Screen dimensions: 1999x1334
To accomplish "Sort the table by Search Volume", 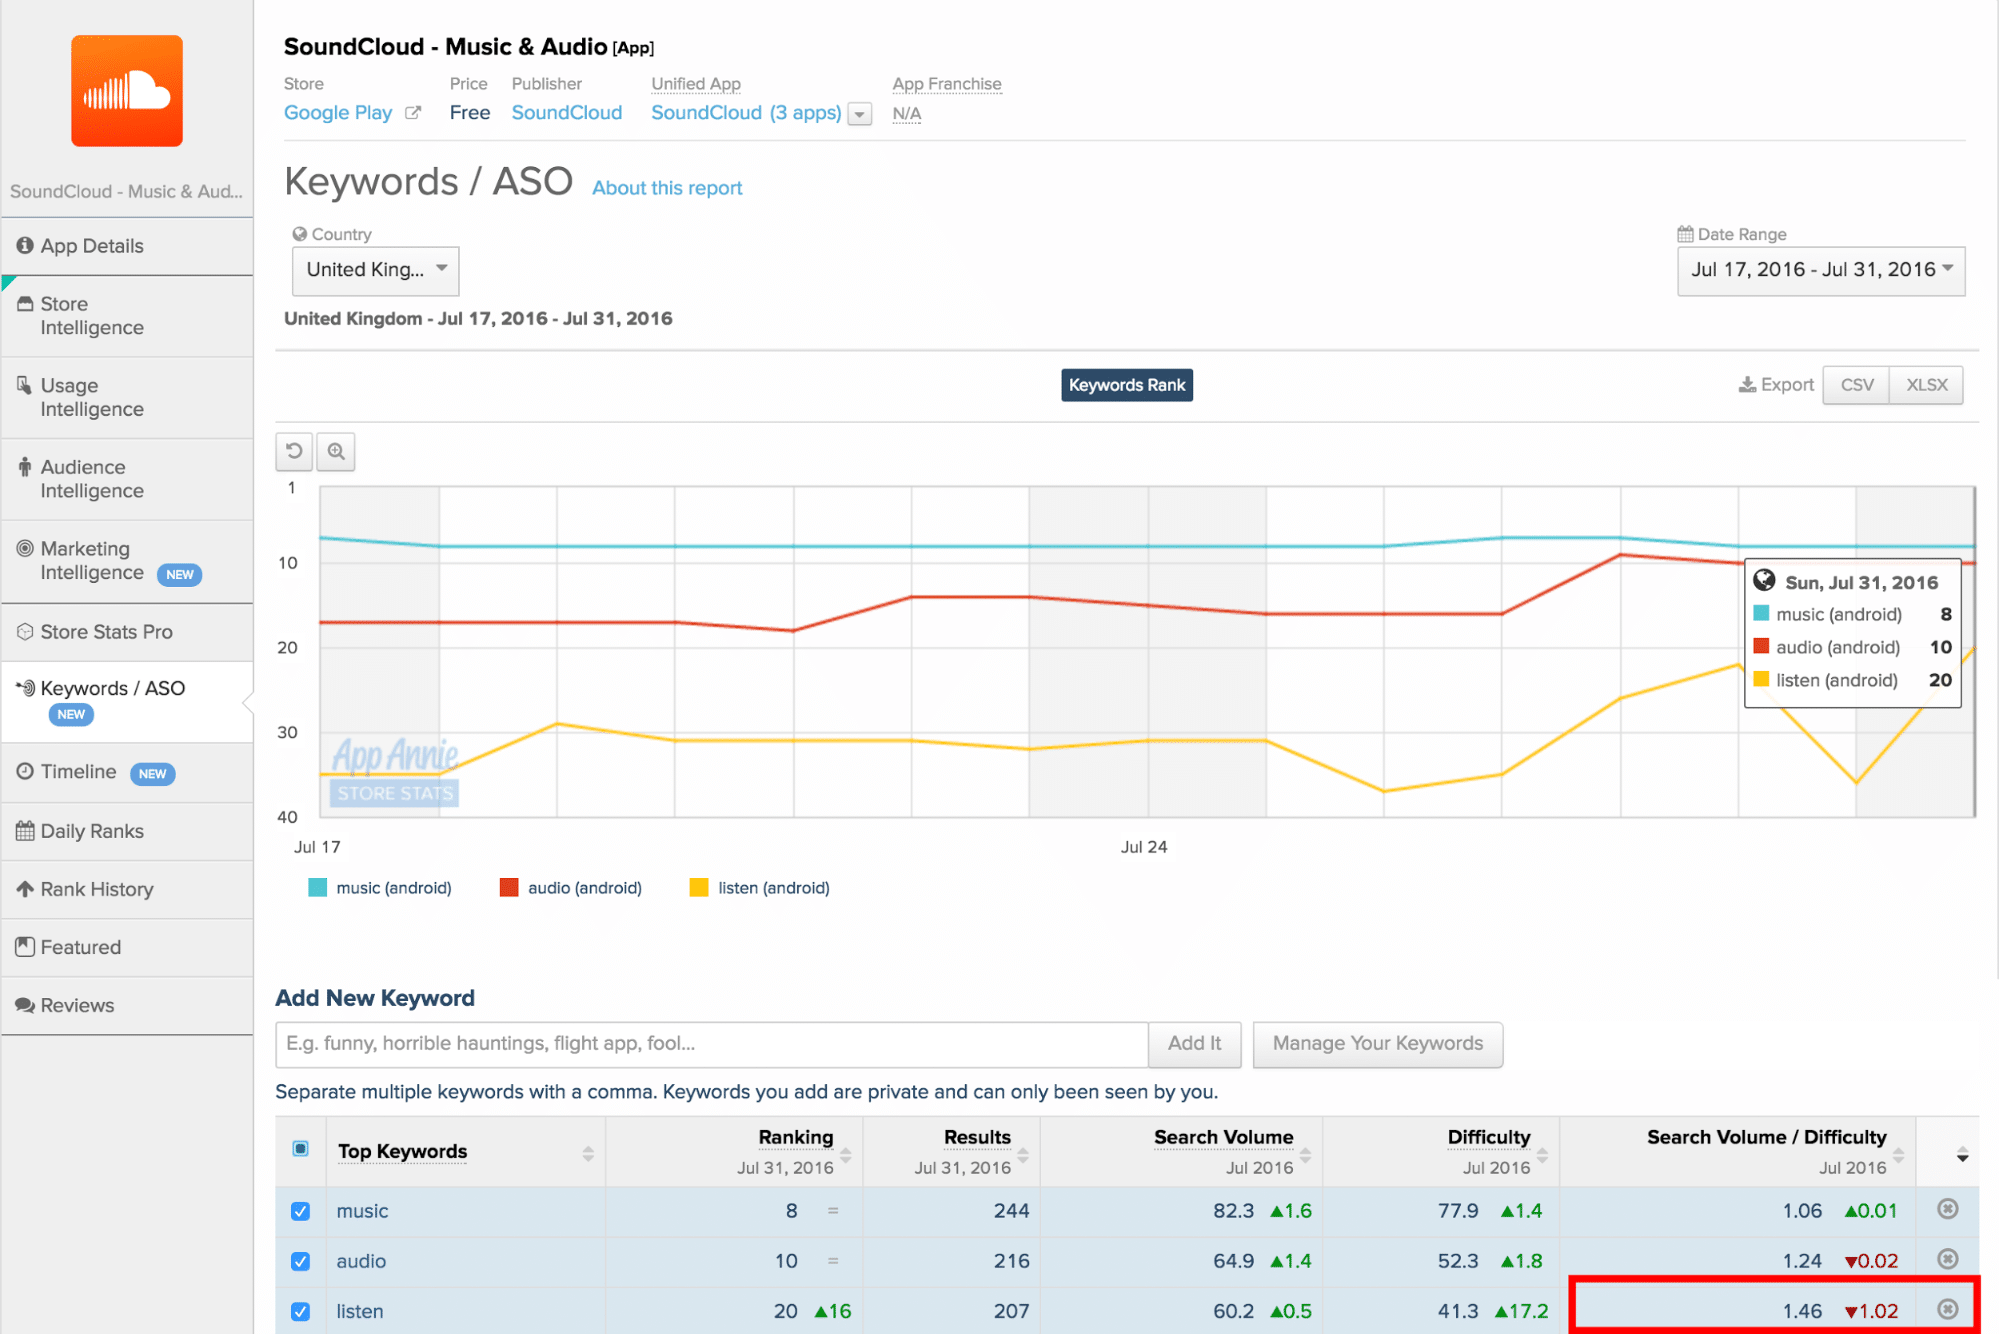I will (x=1222, y=1137).
